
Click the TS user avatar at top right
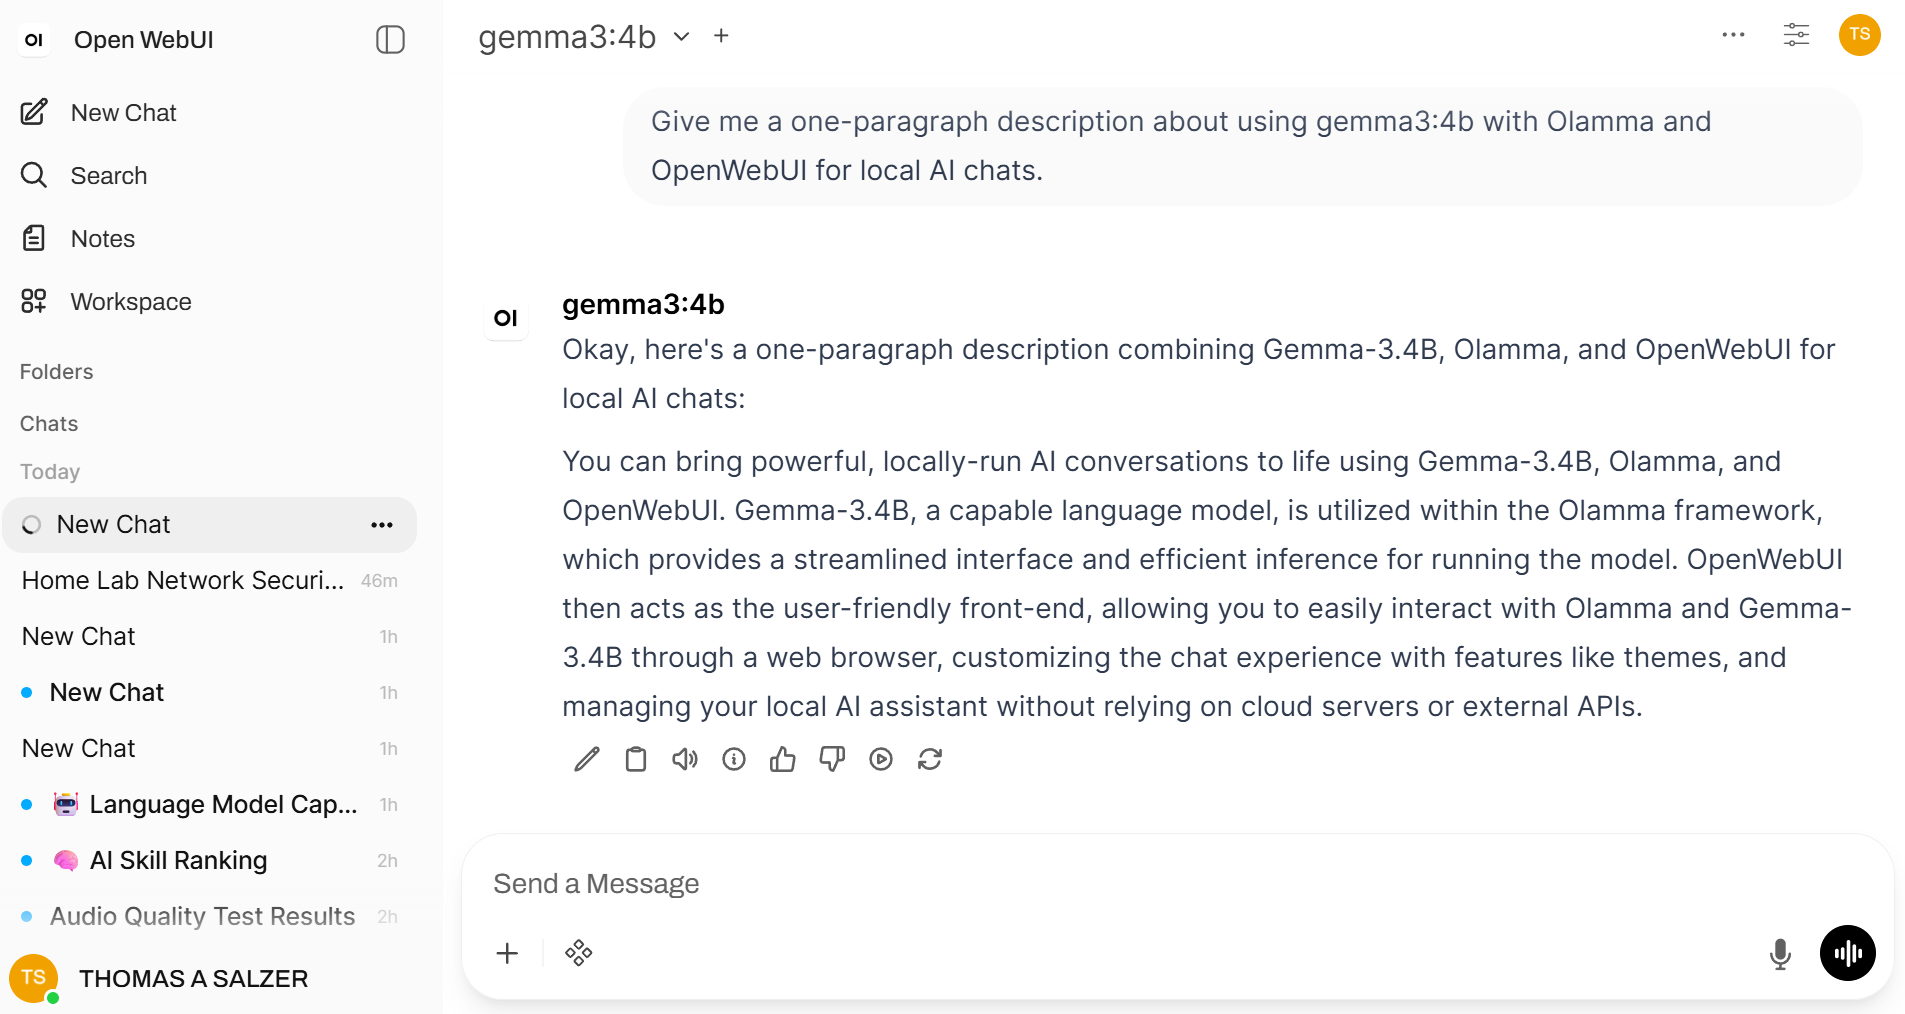click(1859, 35)
